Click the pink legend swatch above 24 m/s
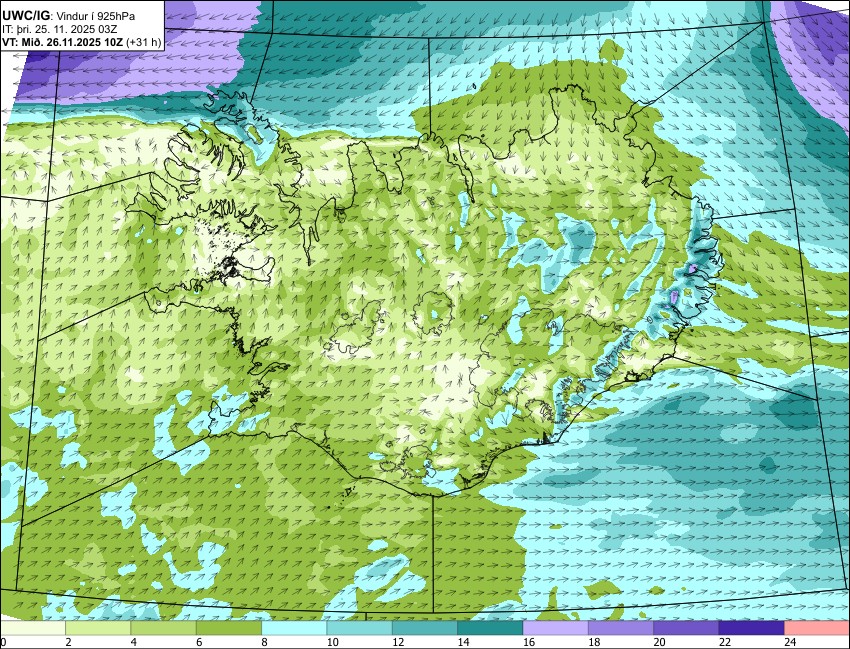The width and height of the screenshot is (850, 649). 817,628
